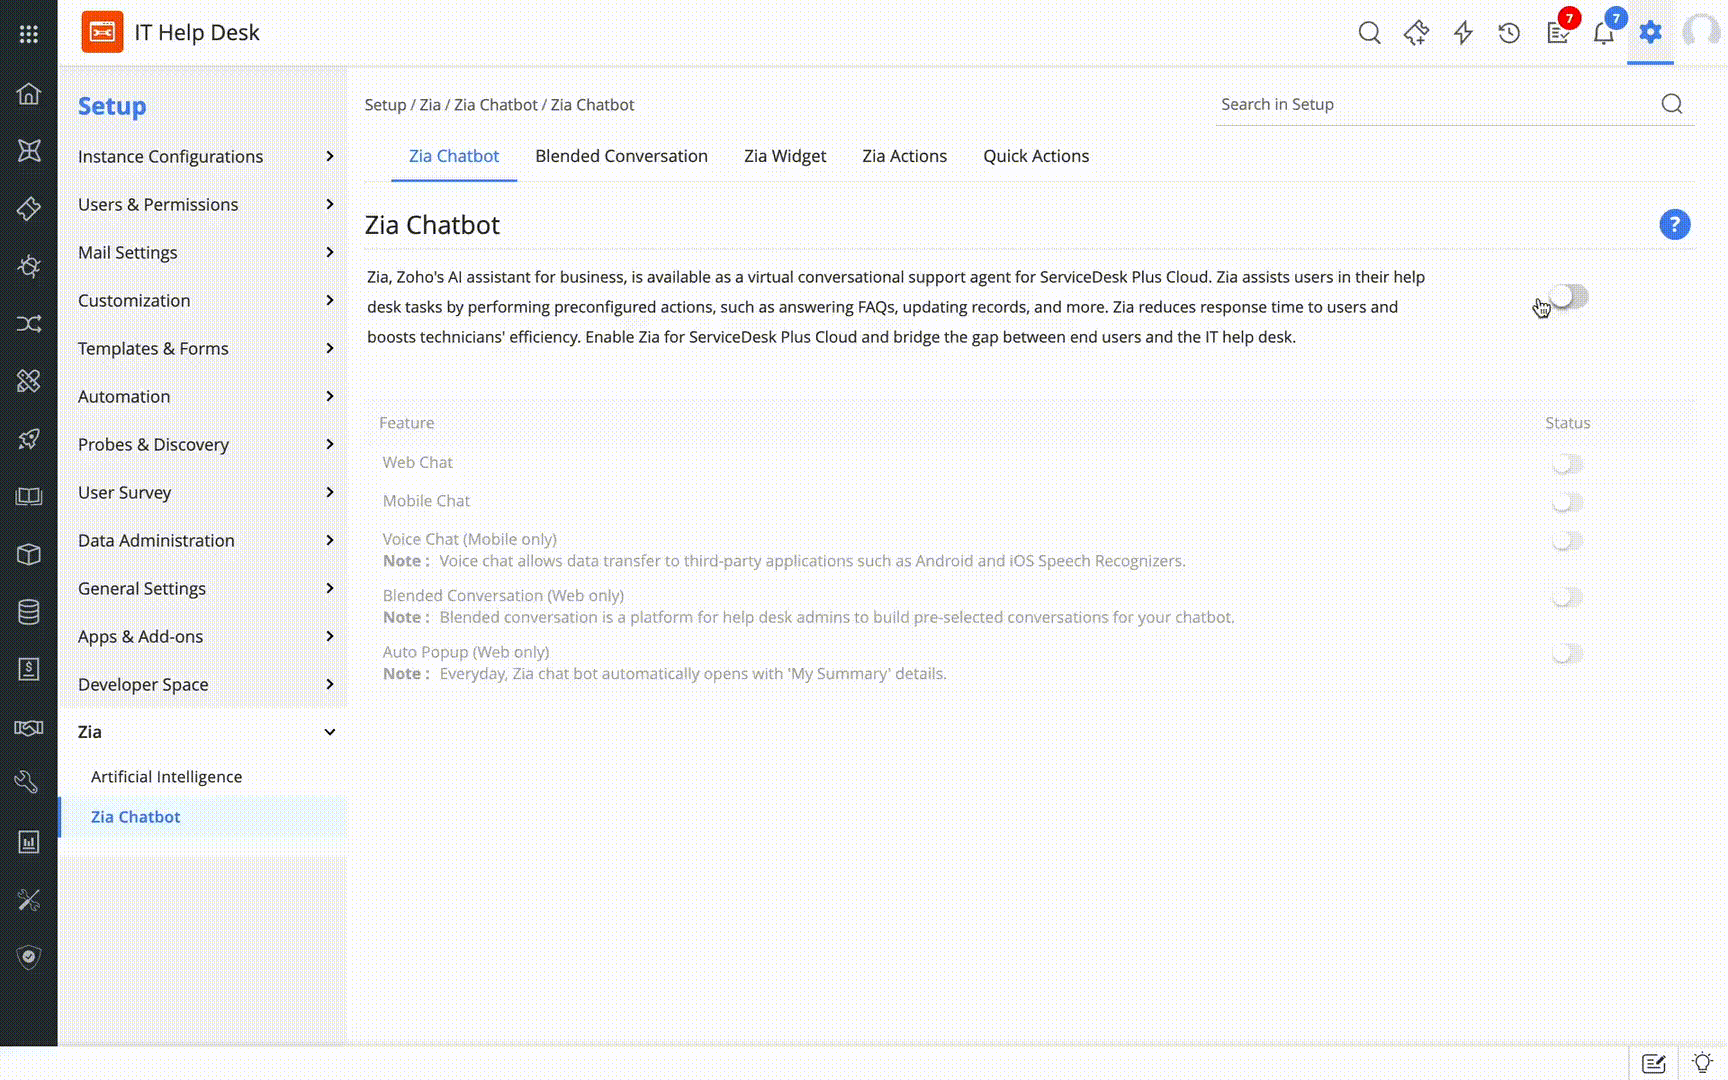Click the Home icon in left rail

29,93
